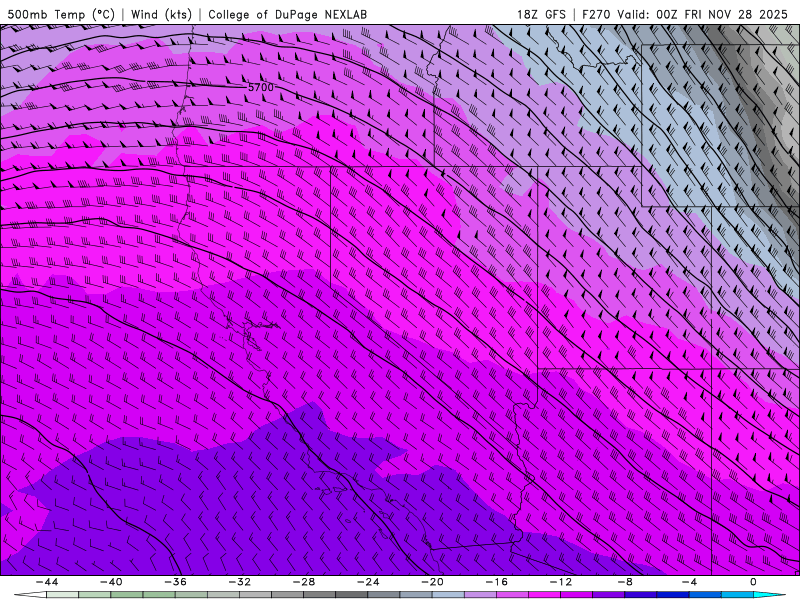
Task: Click the '-24' colorbar scale label
Action: click(x=368, y=582)
